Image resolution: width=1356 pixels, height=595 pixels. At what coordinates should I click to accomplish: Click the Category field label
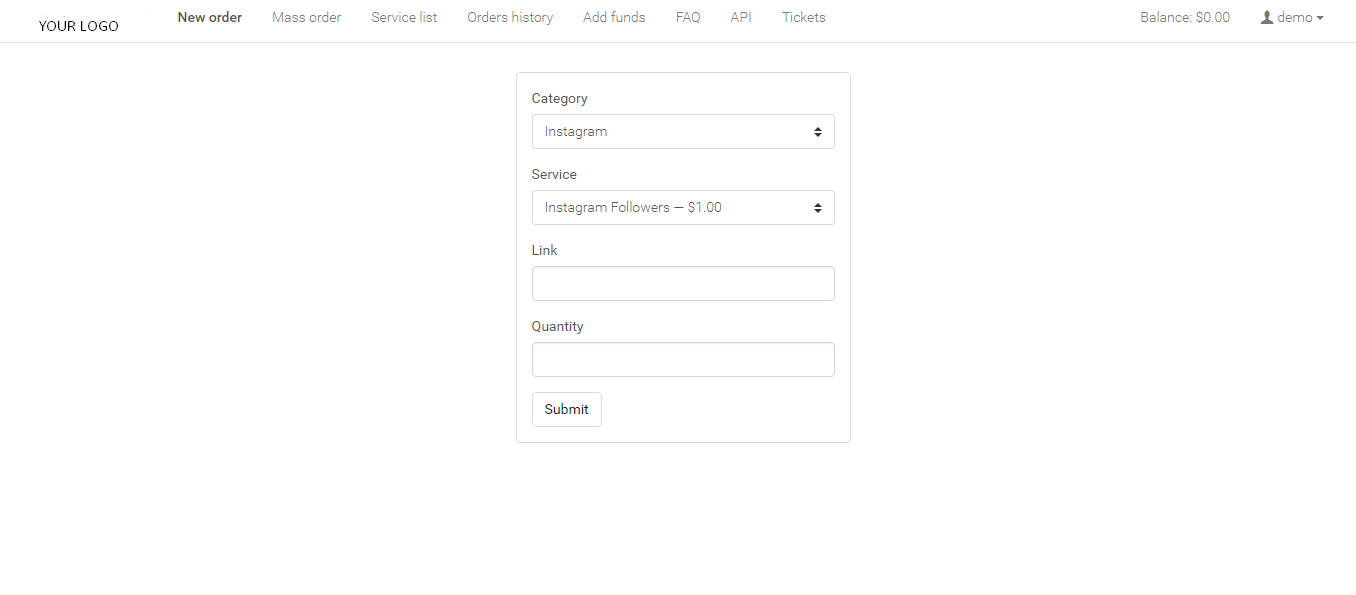pos(559,98)
